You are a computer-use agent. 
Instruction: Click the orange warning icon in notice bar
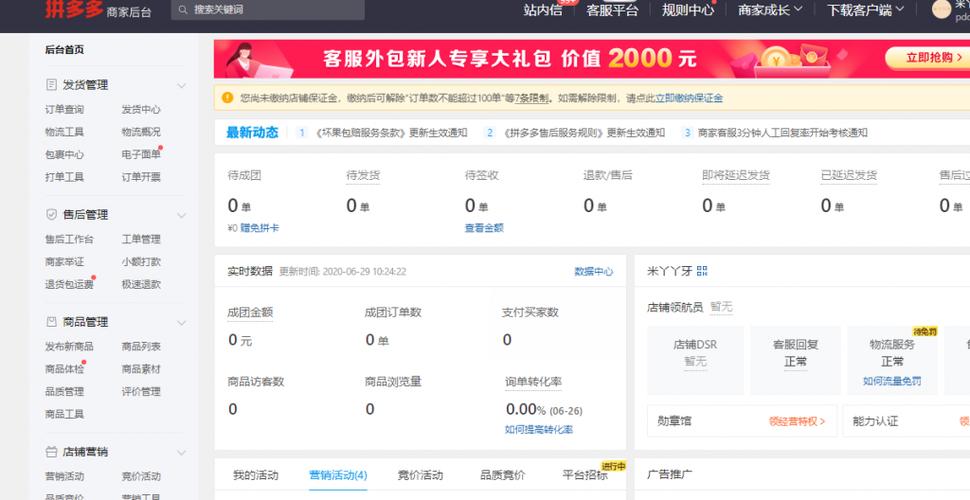click(228, 97)
